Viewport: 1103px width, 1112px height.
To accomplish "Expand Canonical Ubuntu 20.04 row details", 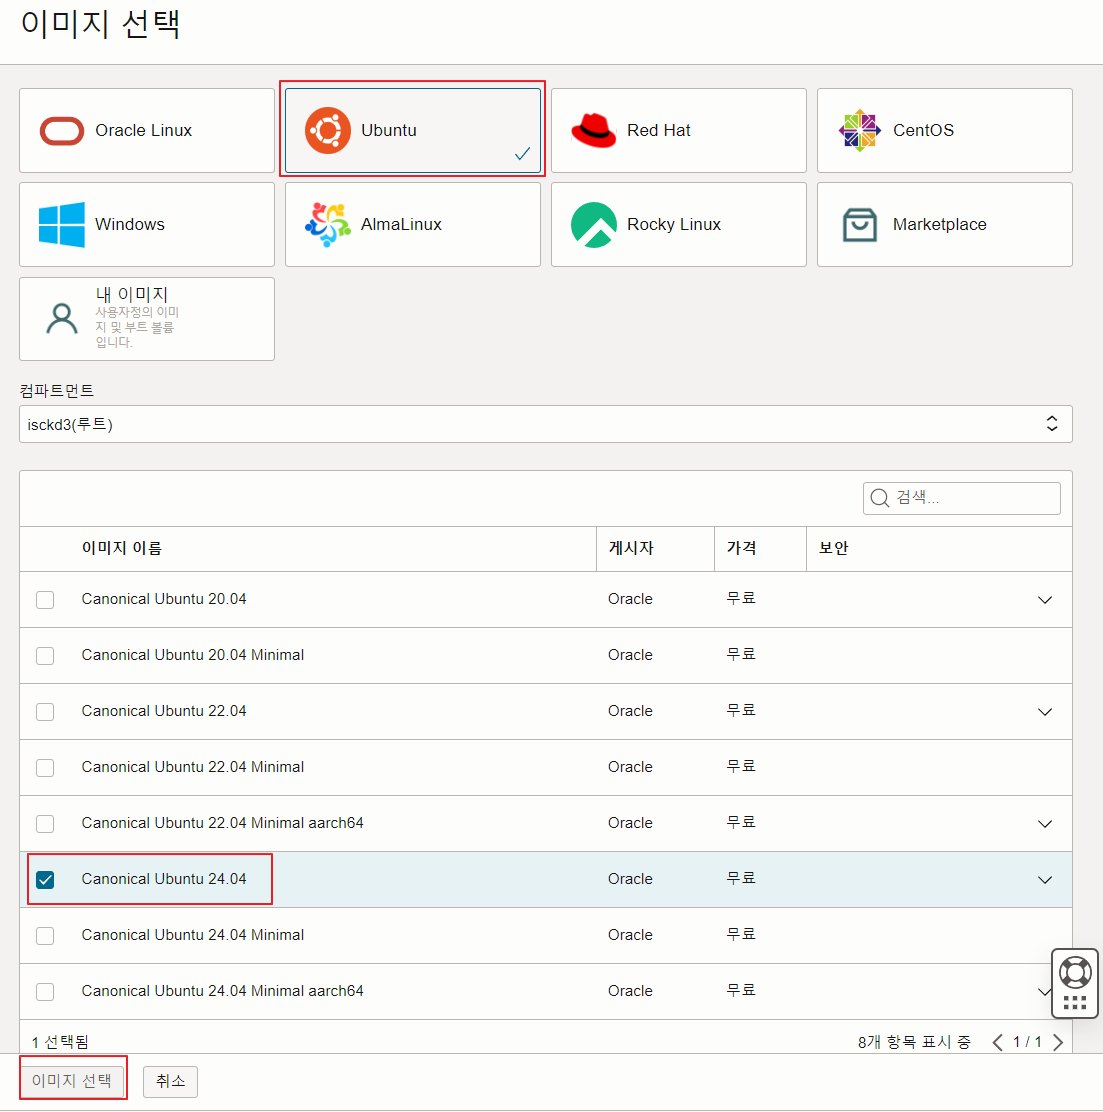I will 1045,600.
